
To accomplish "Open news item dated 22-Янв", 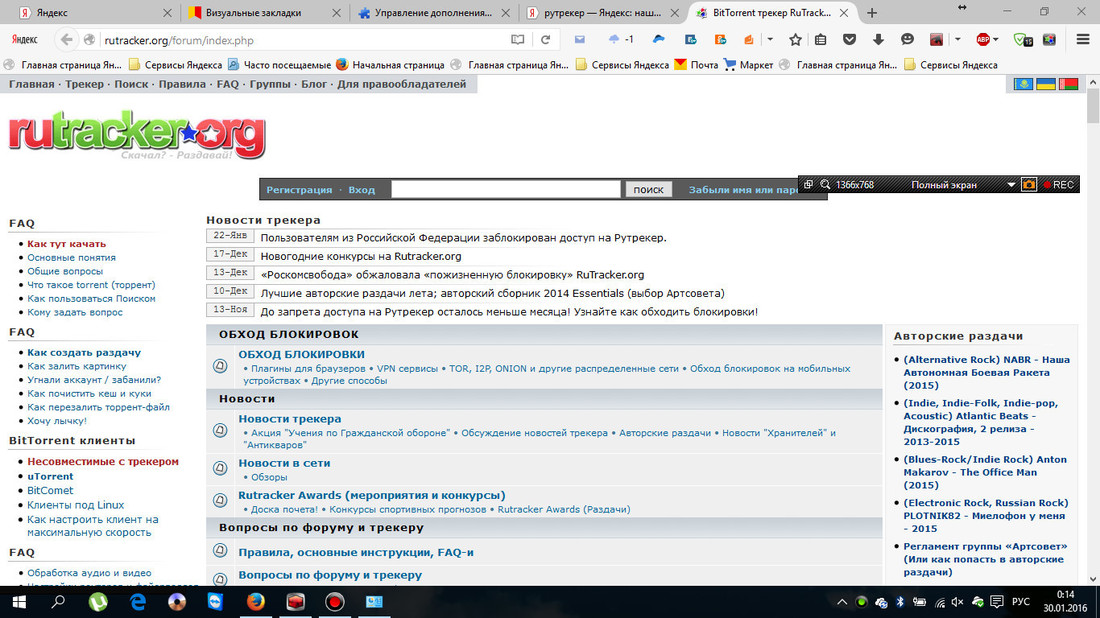I will [464, 238].
